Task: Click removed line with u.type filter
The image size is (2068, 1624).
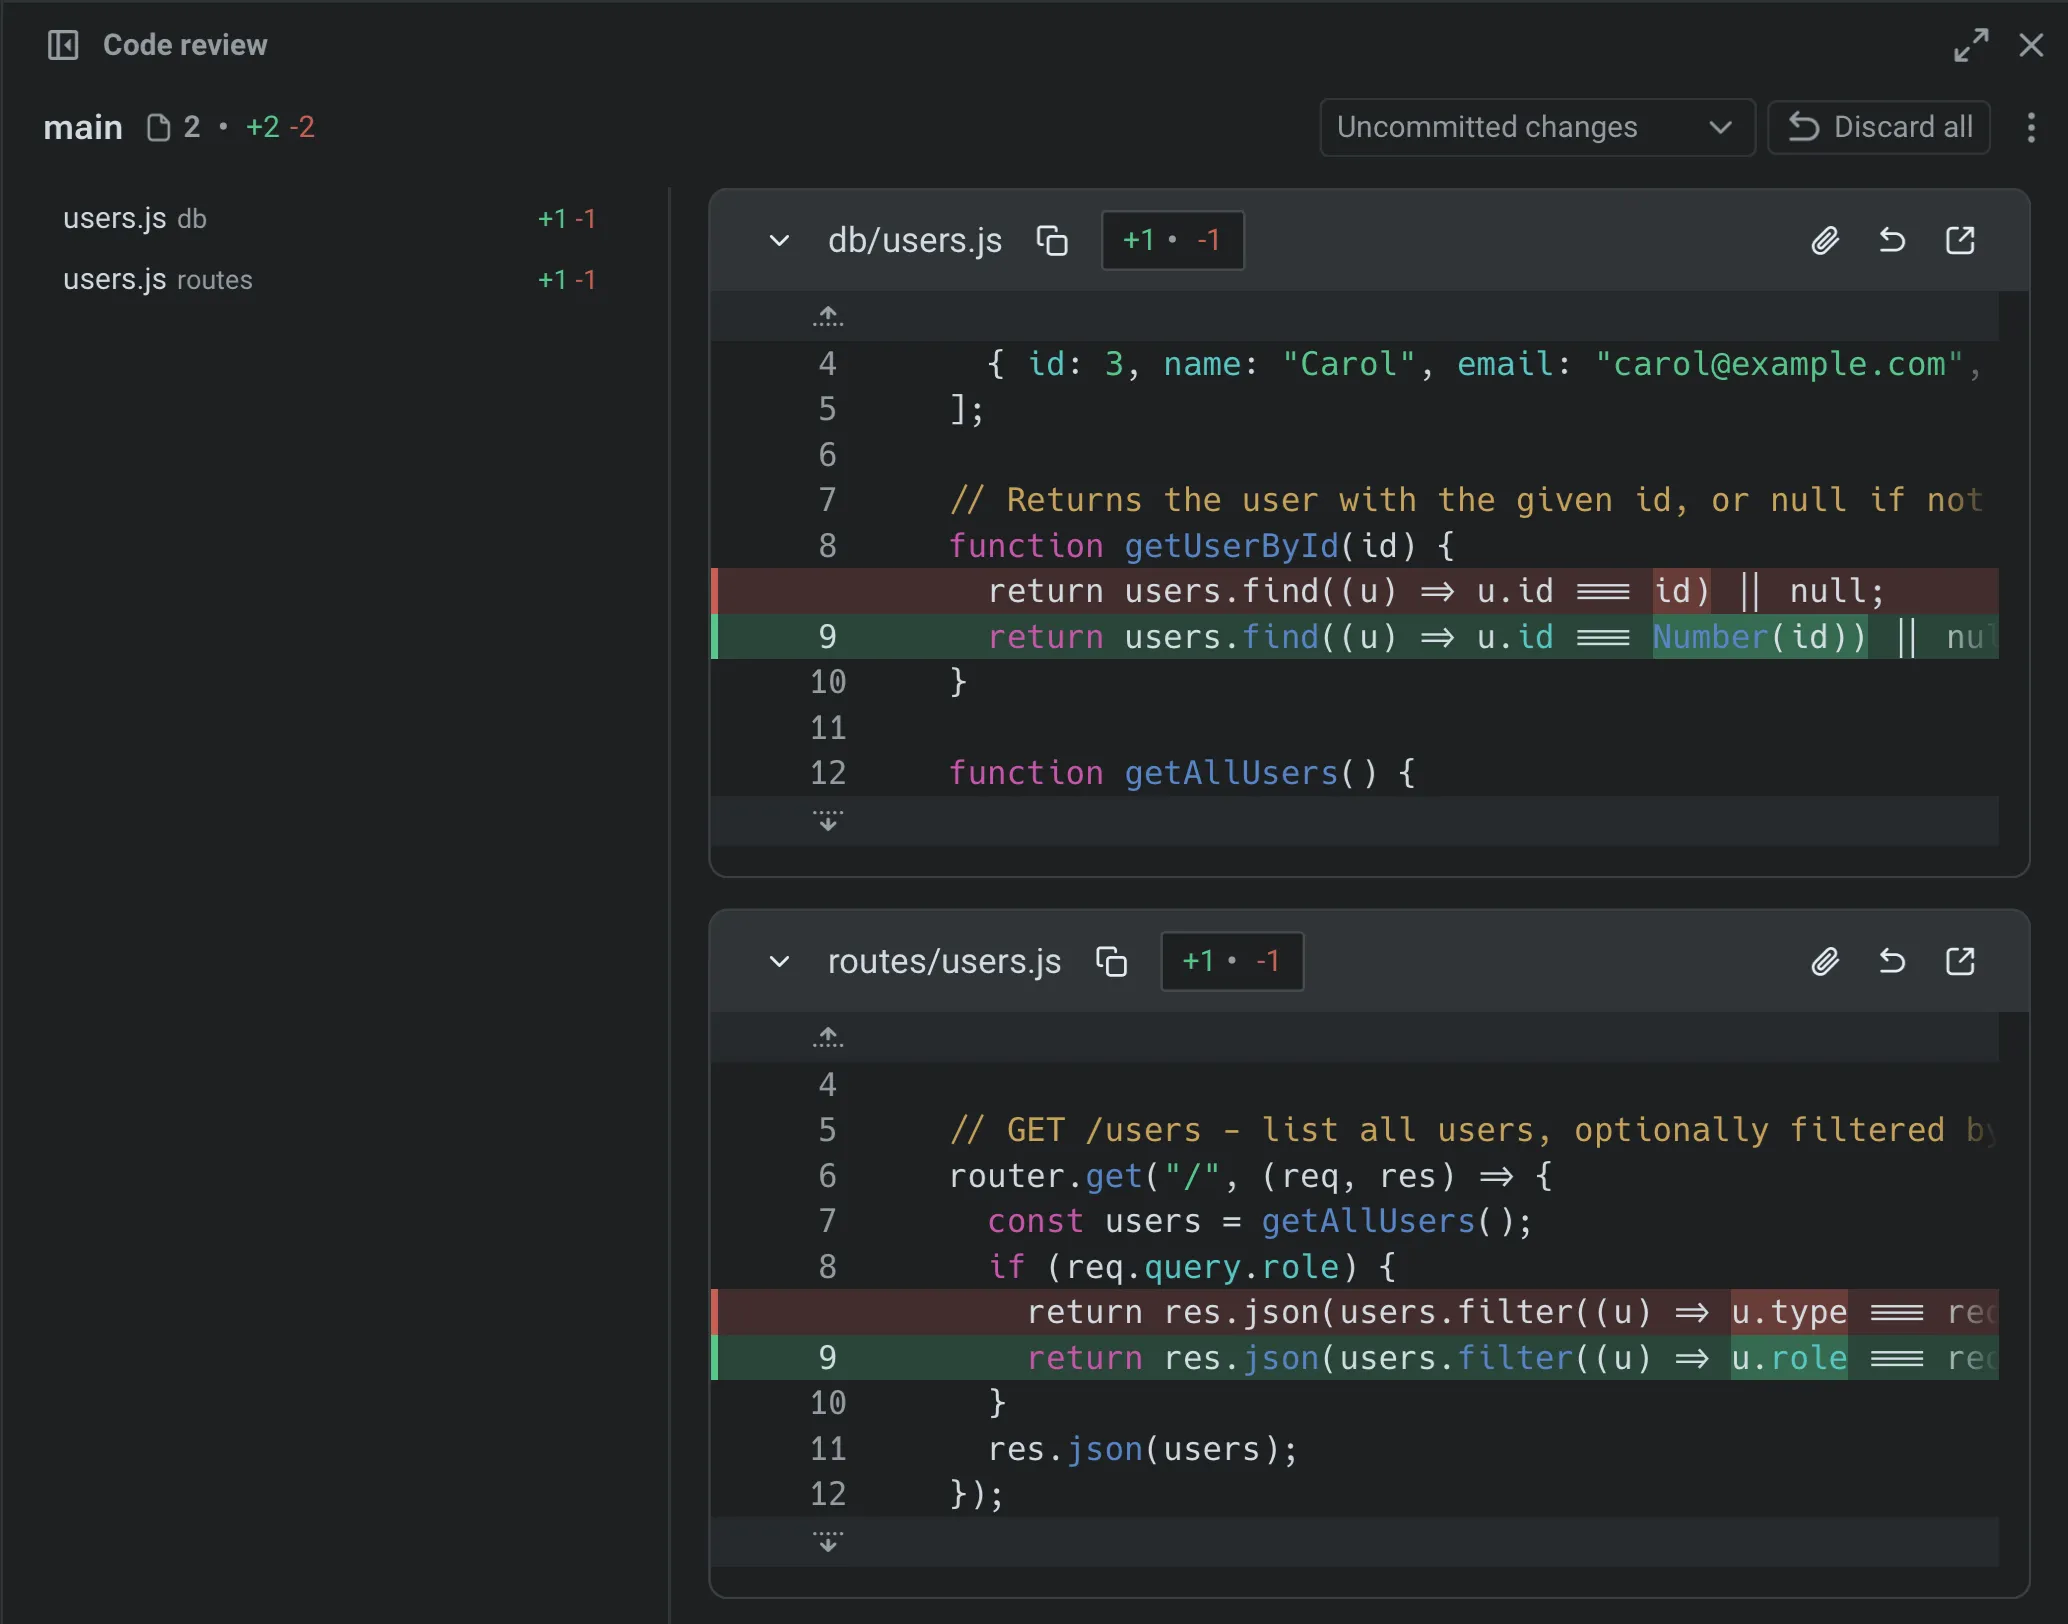Action: click(x=1355, y=1312)
